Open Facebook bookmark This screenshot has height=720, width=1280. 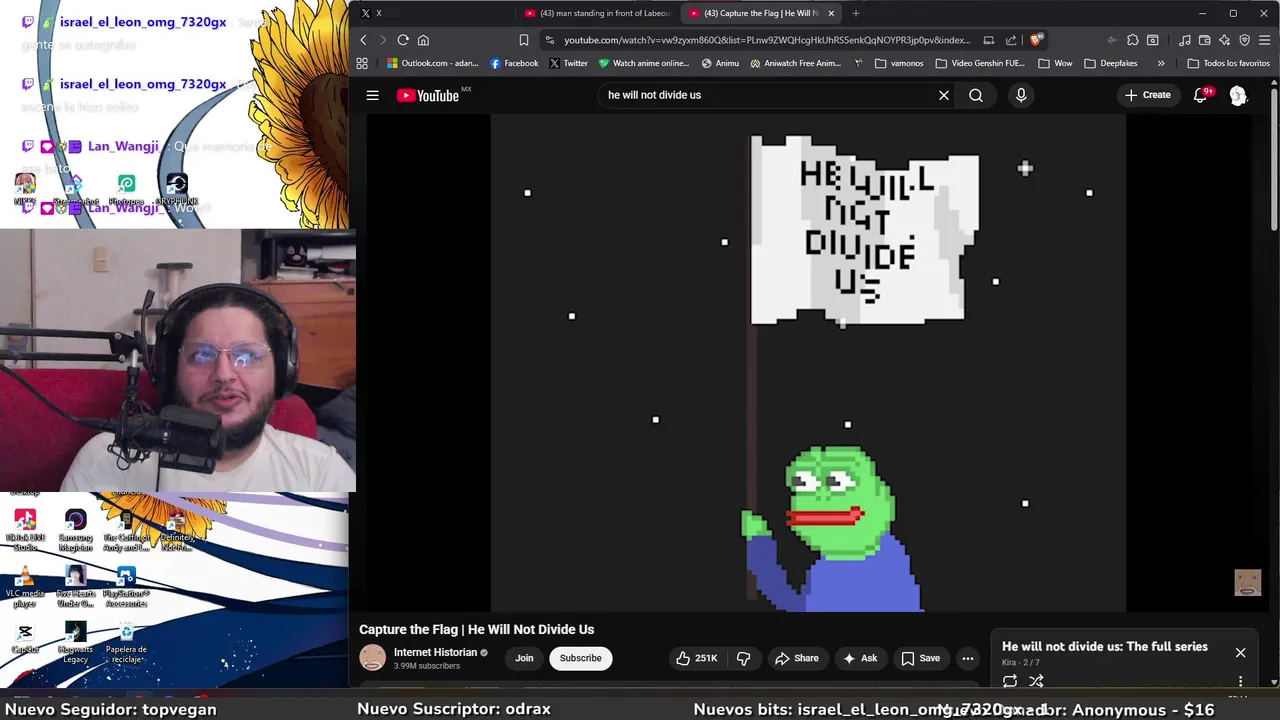pyautogui.click(x=514, y=63)
